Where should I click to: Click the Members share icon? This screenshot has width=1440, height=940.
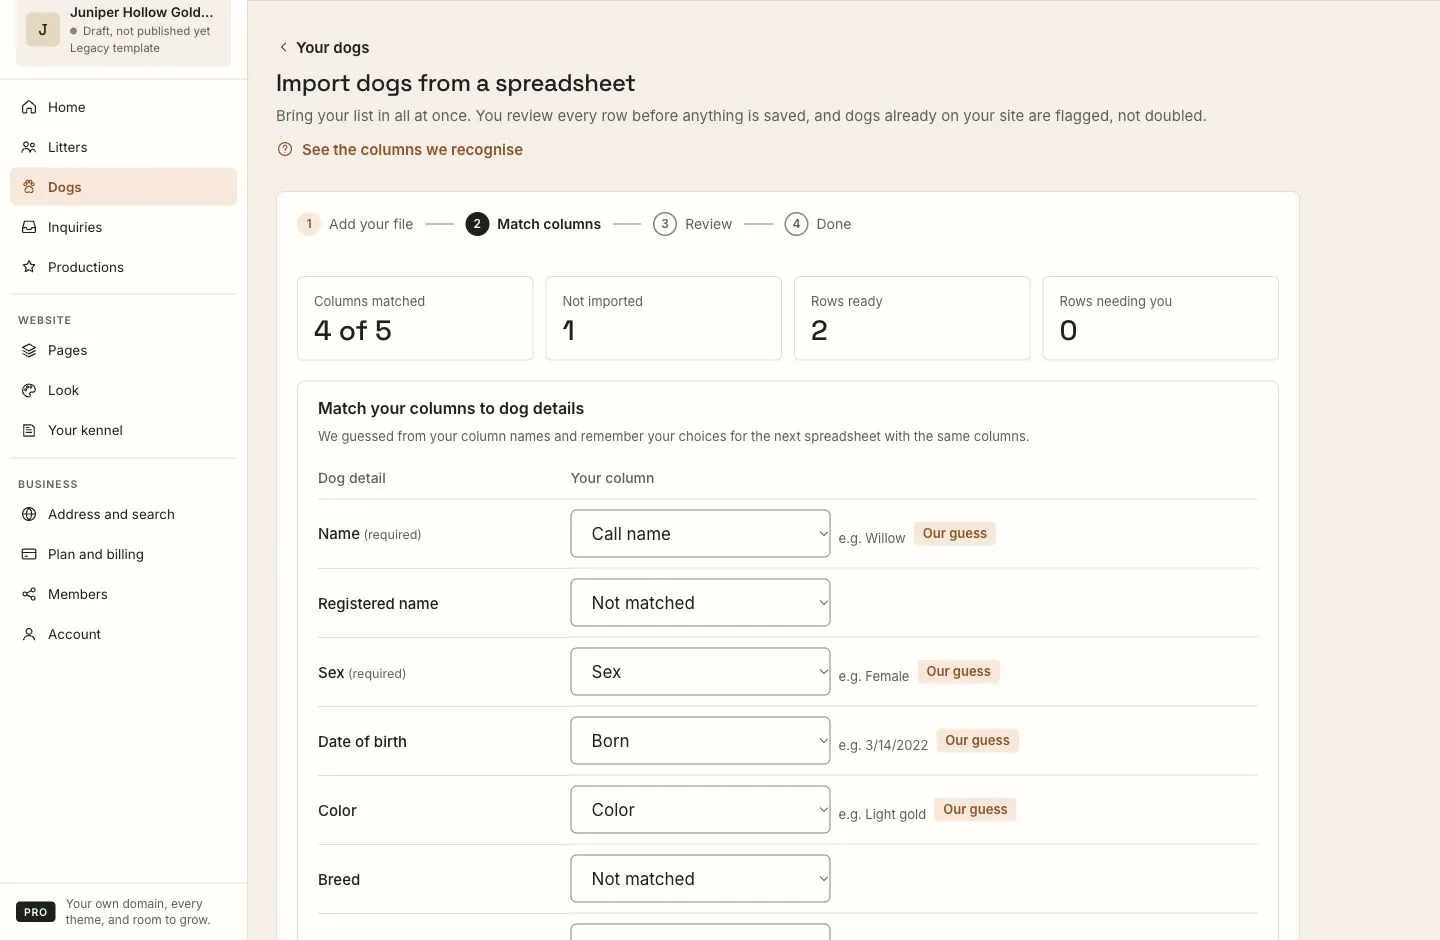click(29, 594)
